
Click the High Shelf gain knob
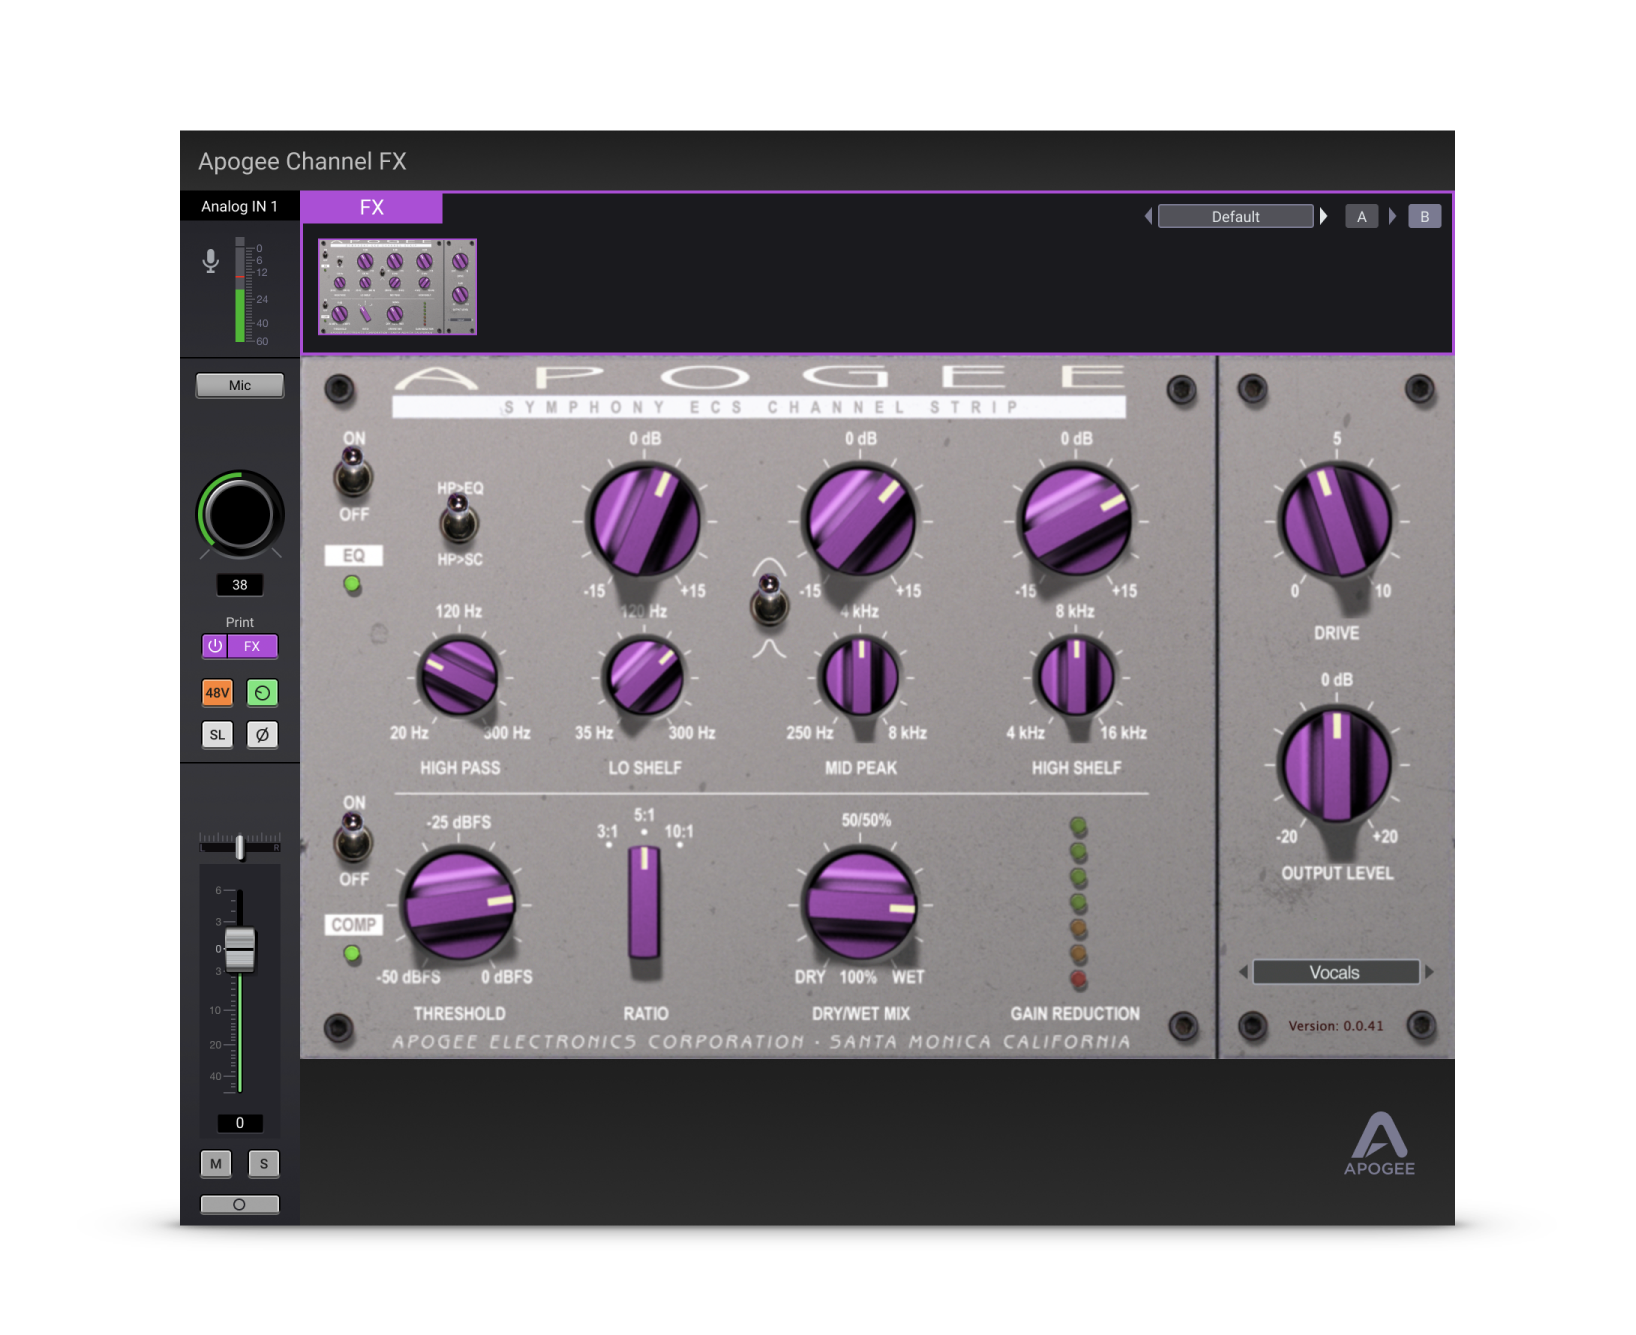[1076, 520]
